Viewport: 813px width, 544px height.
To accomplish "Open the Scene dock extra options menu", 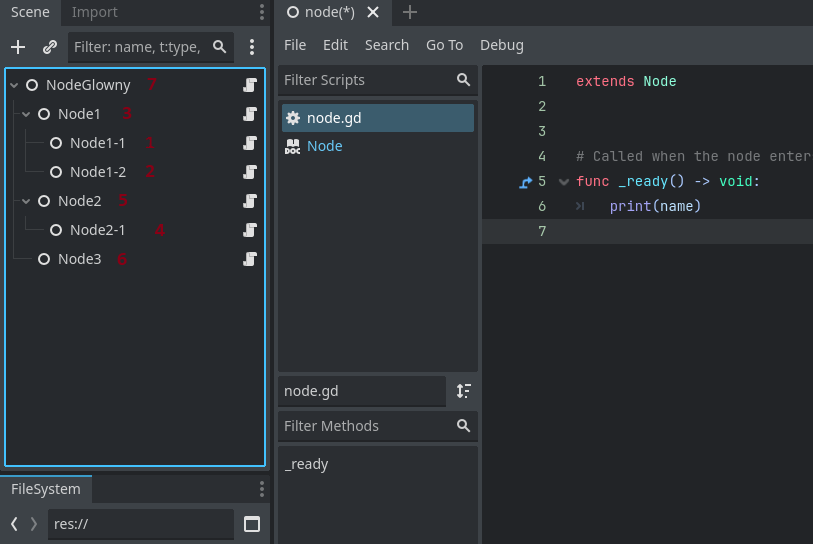I will 252,47.
